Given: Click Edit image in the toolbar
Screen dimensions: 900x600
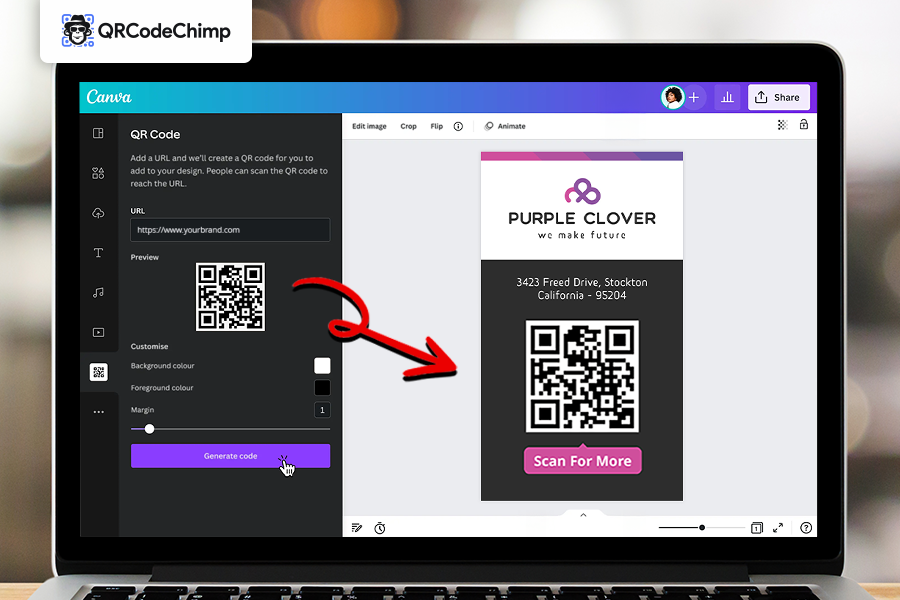Looking at the screenshot, I should click(369, 127).
